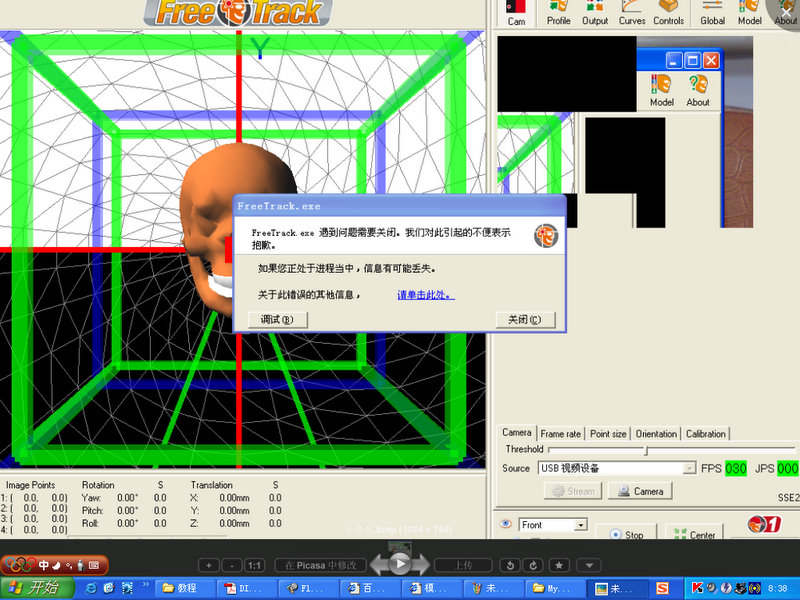
Task: Click the disabled Stream button
Action: pos(573,491)
